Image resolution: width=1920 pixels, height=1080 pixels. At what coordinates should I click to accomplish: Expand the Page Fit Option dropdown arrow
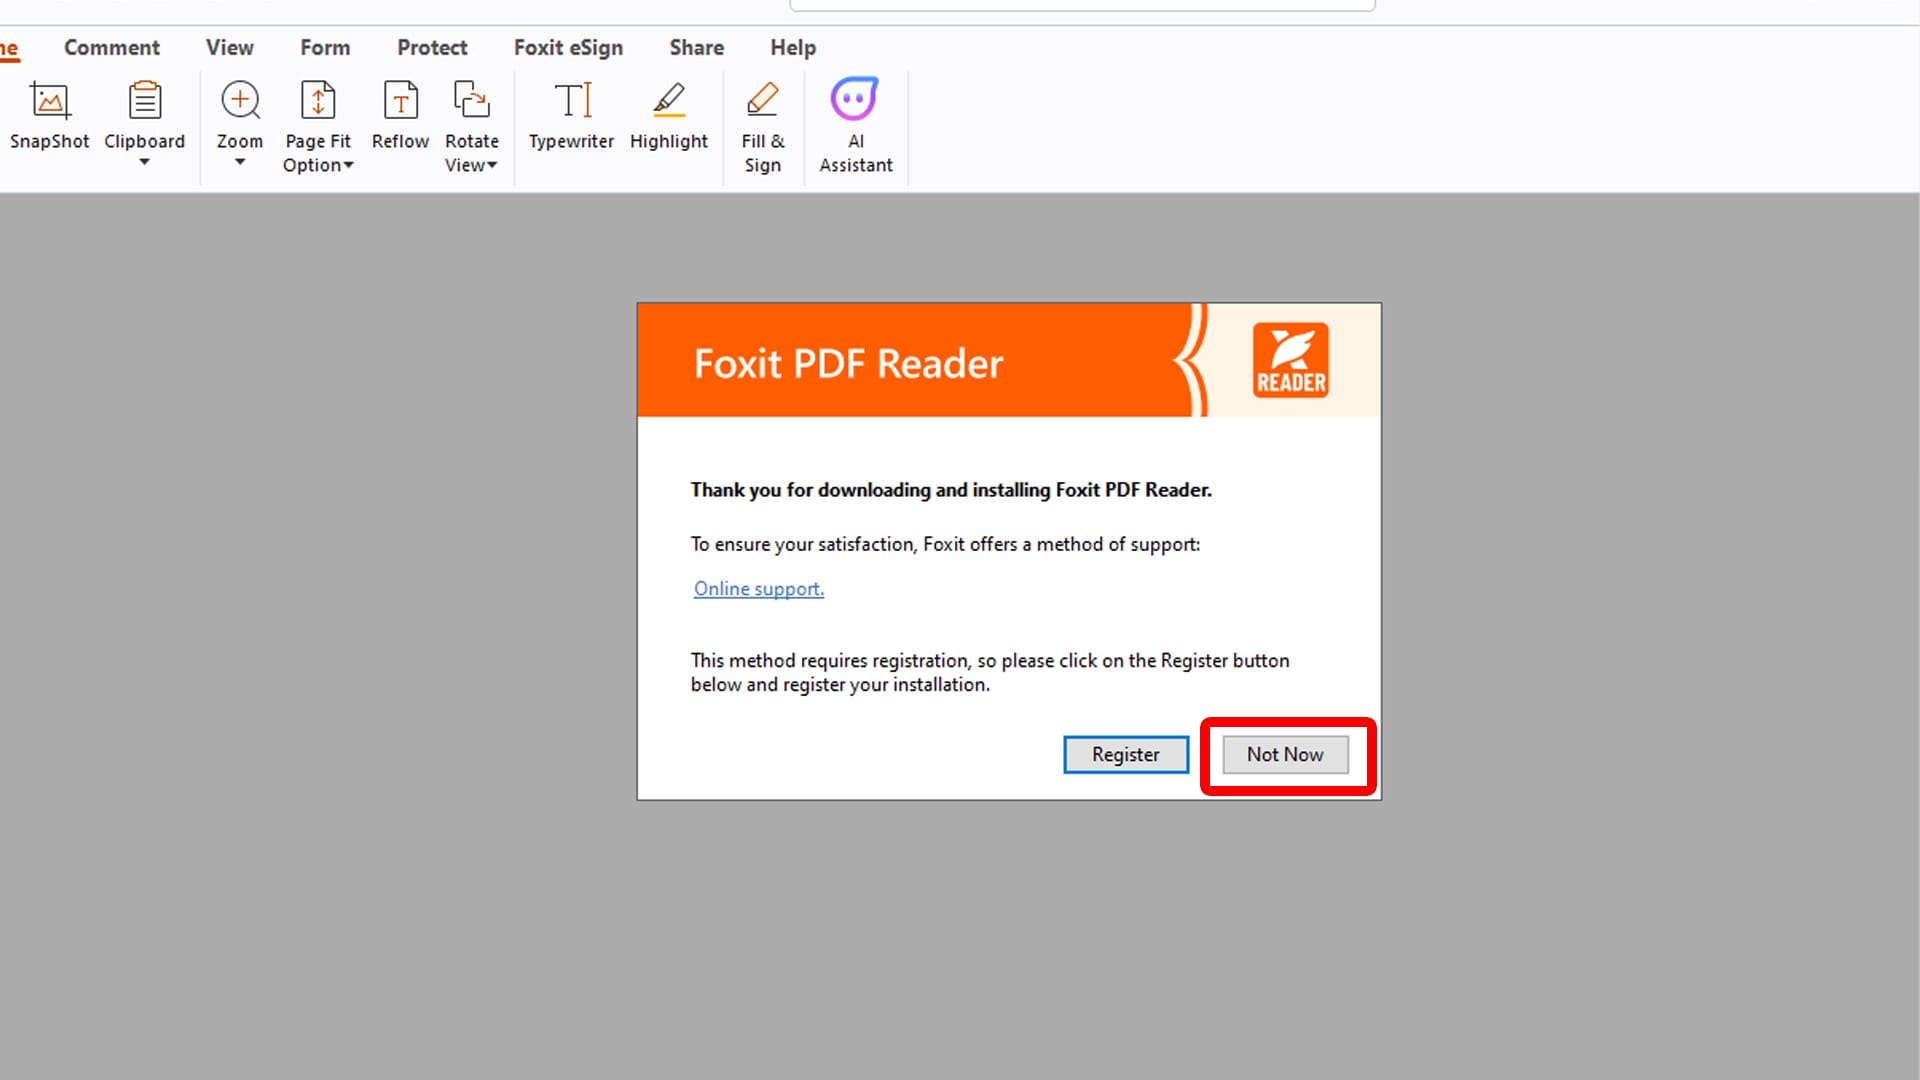[x=348, y=166]
